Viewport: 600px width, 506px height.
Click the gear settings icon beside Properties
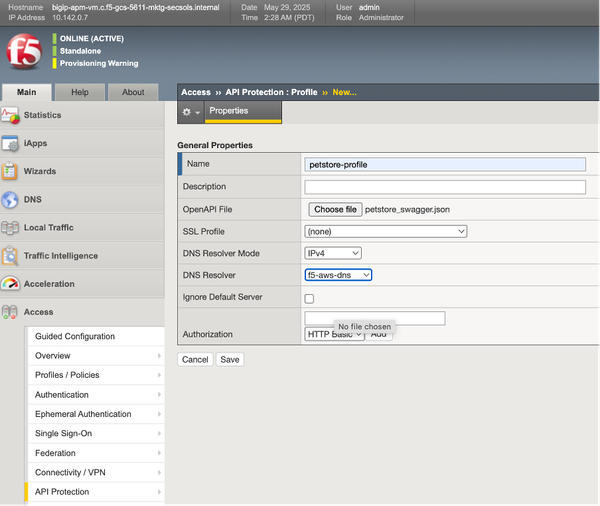click(x=186, y=111)
